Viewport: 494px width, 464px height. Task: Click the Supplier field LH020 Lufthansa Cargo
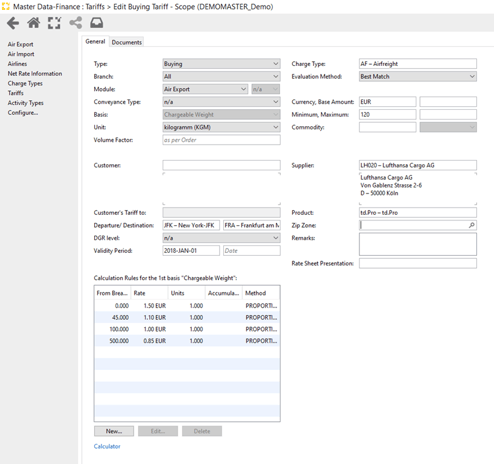pyautogui.click(x=418, y=165)
